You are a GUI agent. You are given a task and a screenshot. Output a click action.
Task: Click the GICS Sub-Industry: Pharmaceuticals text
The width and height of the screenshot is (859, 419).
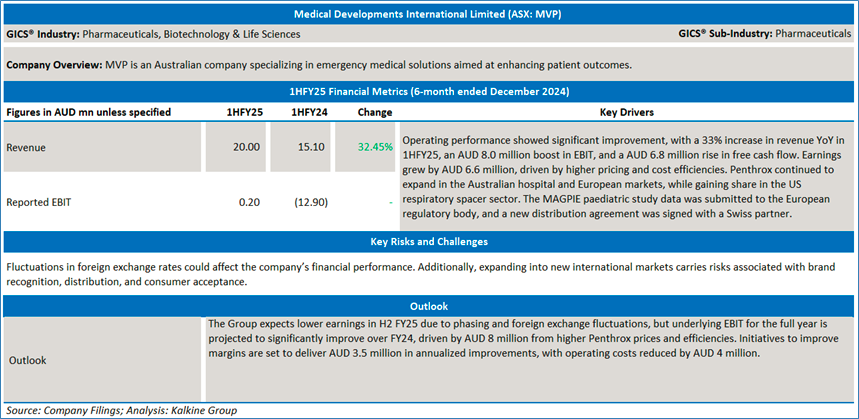tap(765, 33)
